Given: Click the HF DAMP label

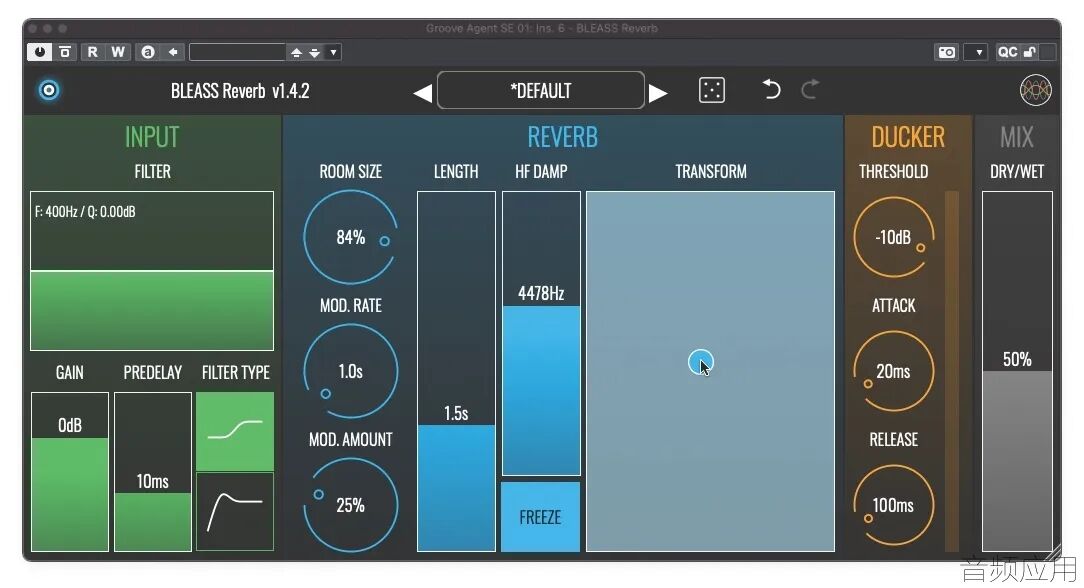Looking at the screenshot, I should [x=541, y=171].
